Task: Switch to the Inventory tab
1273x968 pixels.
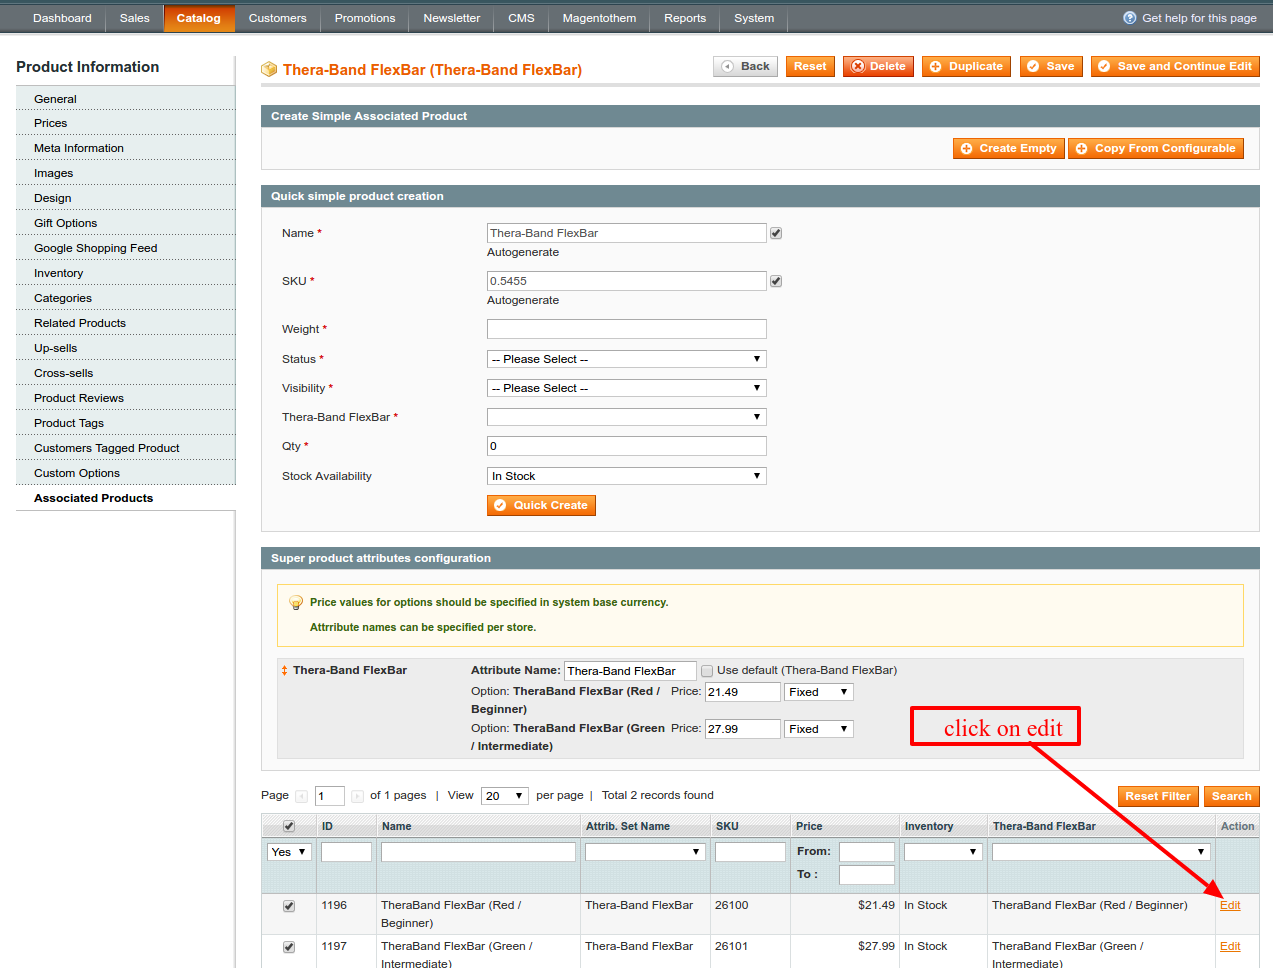Action: click(x=126, y=273)
